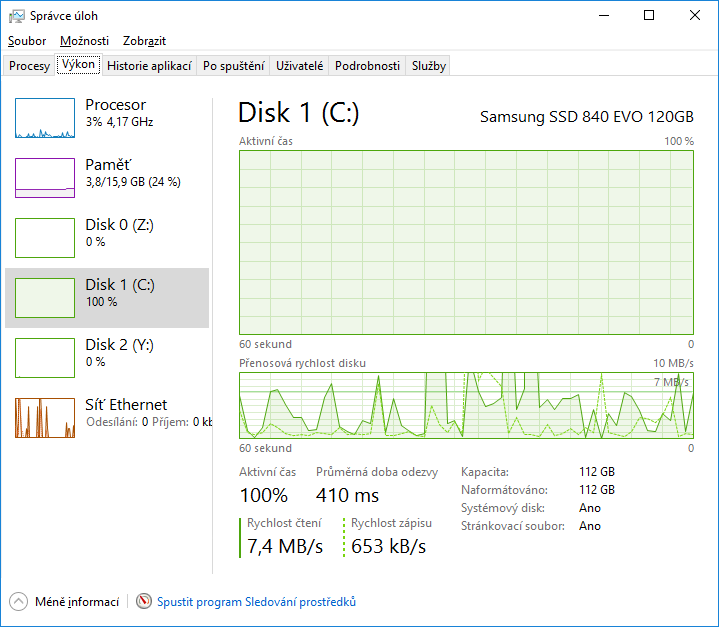The width and height of the screenshot is (719, 630).
Task: Open the Po spuštění tab
Action: tap(233, 66)
